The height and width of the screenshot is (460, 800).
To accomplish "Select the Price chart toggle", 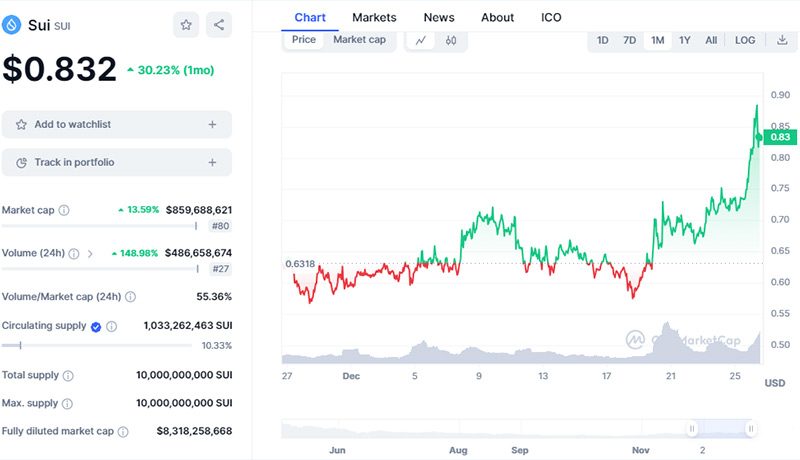I will point(304,40).
